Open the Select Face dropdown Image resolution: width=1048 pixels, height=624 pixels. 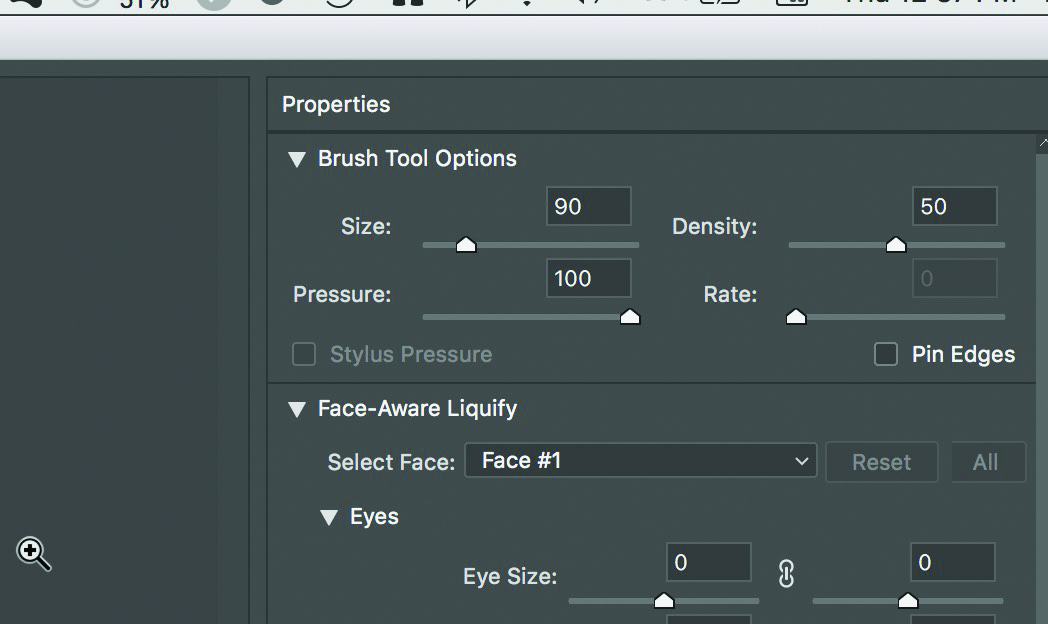640,461
